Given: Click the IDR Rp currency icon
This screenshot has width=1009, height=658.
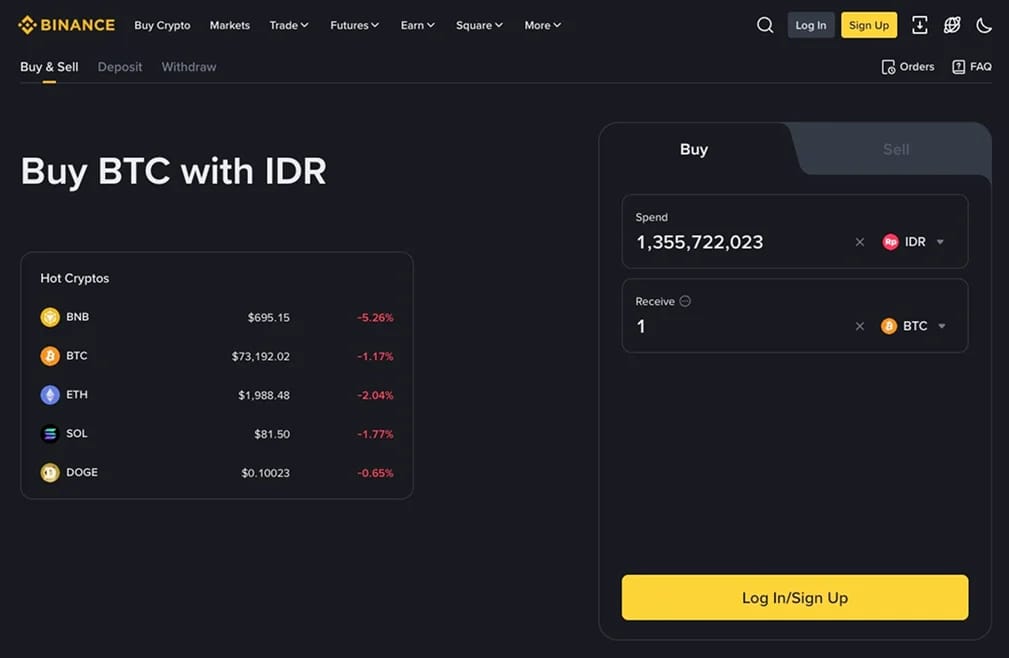Looking at the screenshot, I should click(891, 242).
